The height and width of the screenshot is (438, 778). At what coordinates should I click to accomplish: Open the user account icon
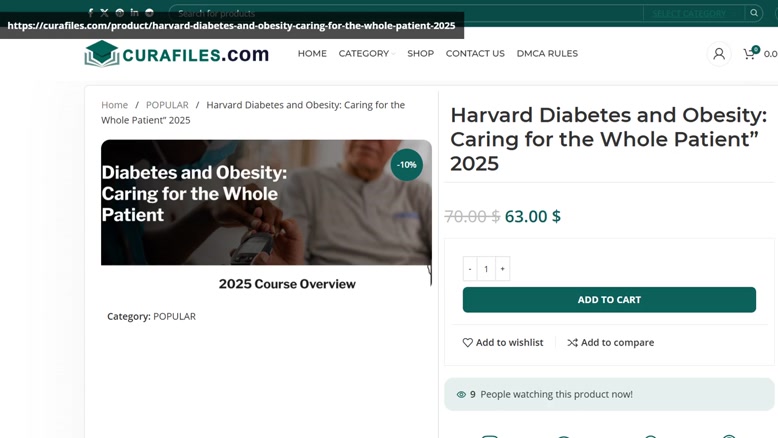point(718,54)
